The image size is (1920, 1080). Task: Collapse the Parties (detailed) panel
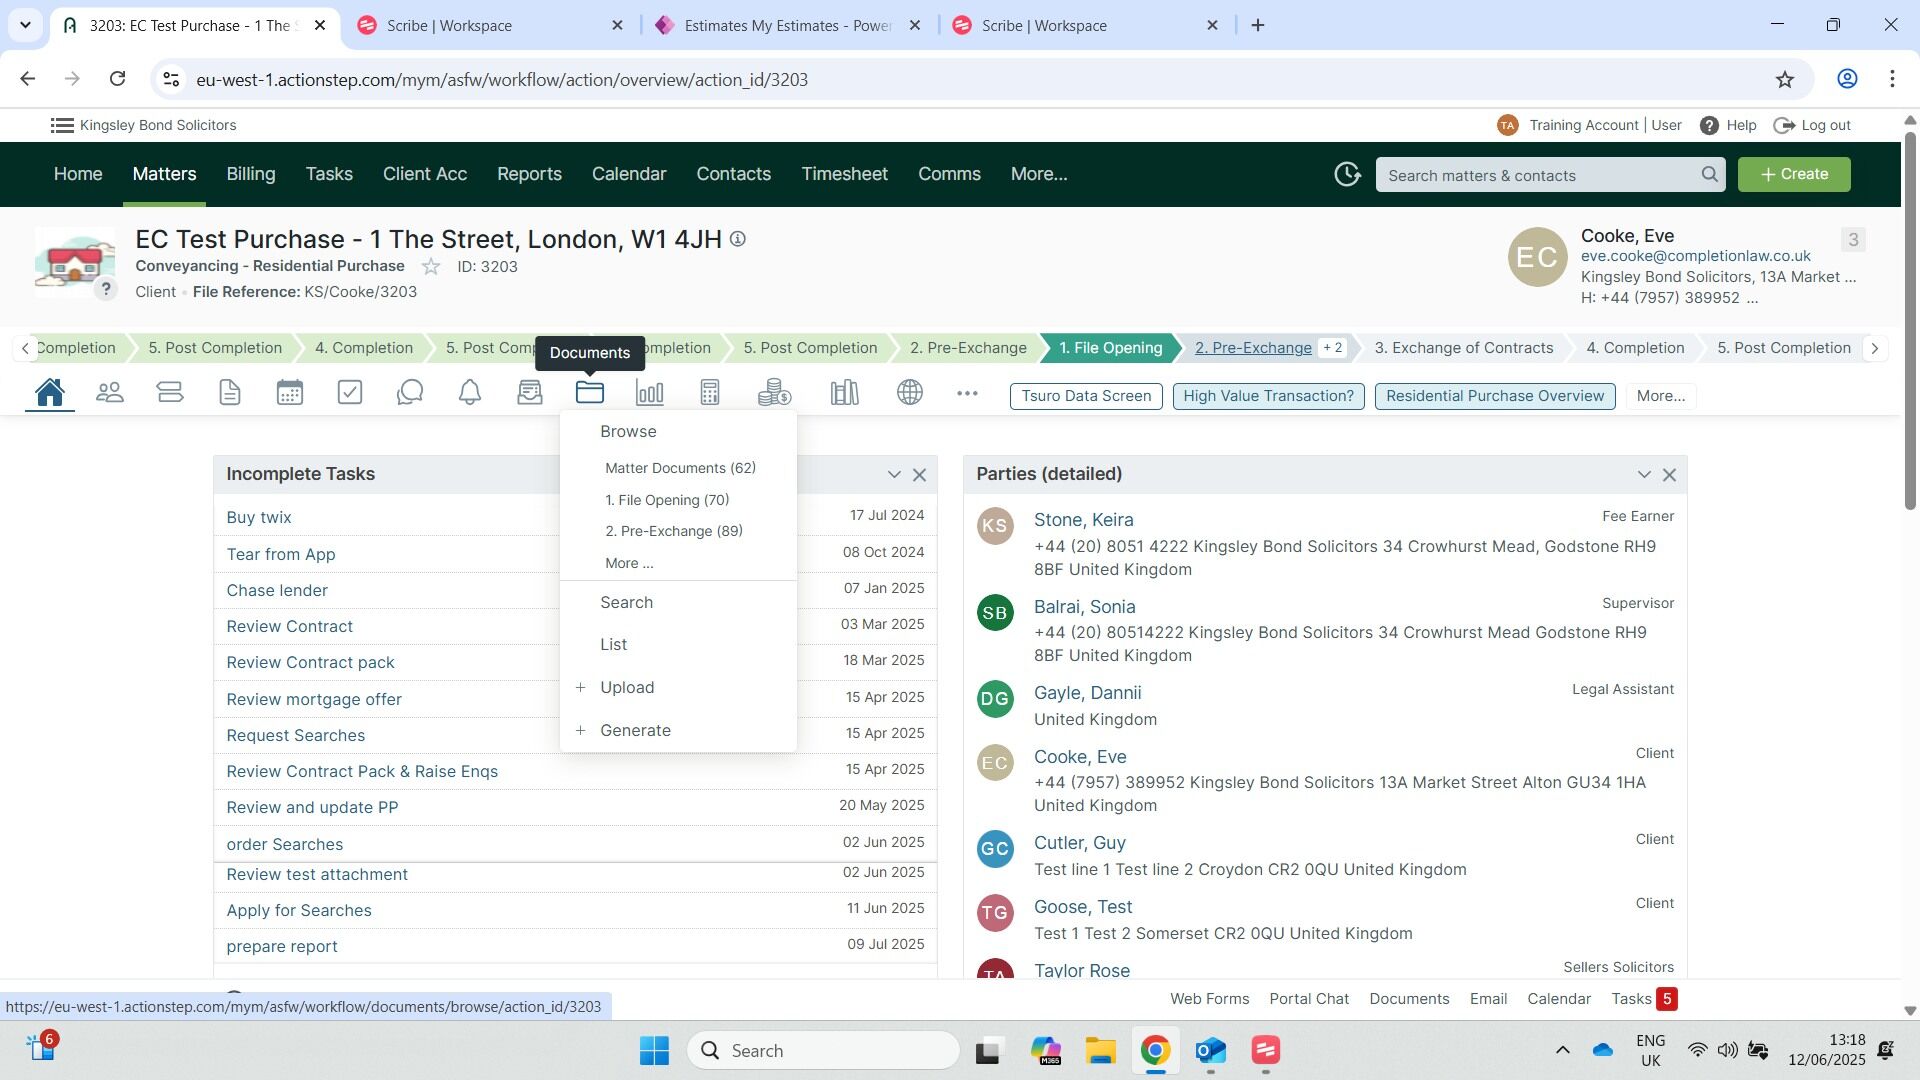click(x=1644, y=475)
